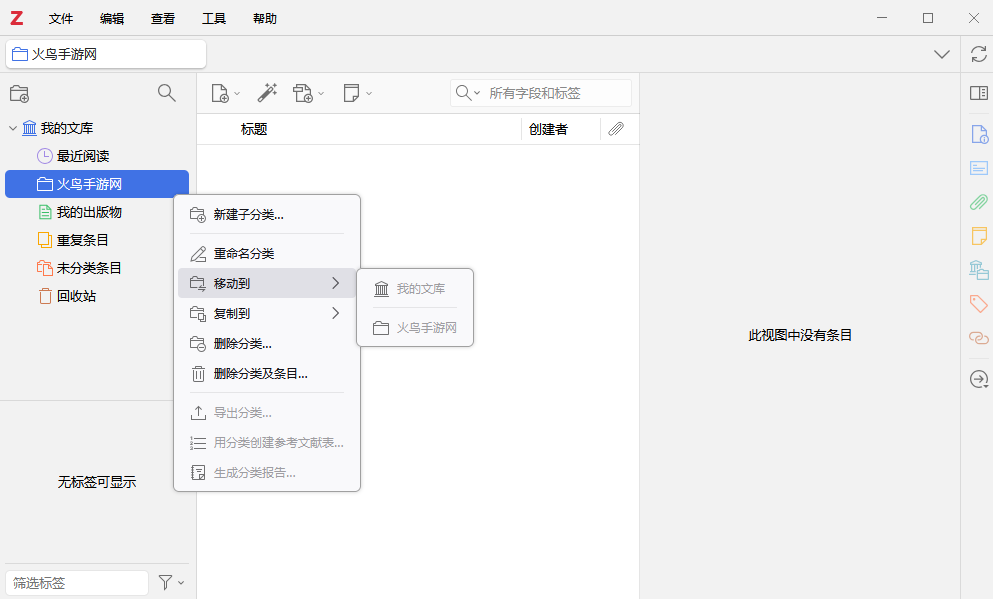The width and height of the screenshot is (993, 599).
Task: Open the notes section yellow icon
Action: pyautogui.click(x=978, y=236)
